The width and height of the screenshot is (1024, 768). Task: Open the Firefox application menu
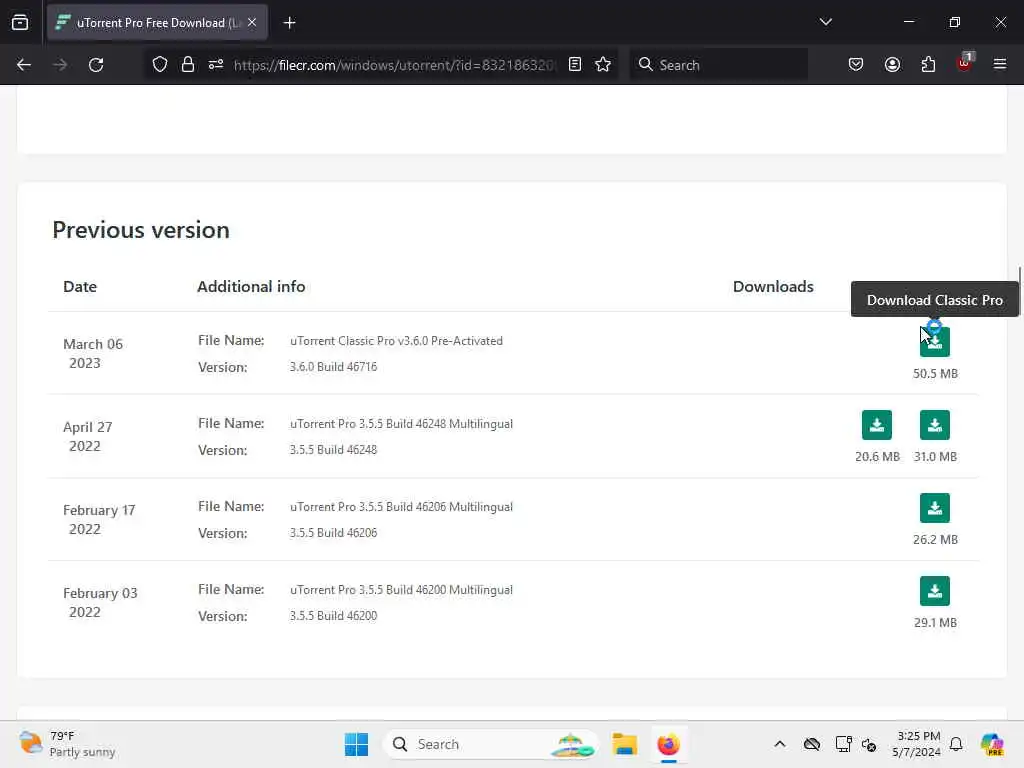click(x=1000, y=64)
